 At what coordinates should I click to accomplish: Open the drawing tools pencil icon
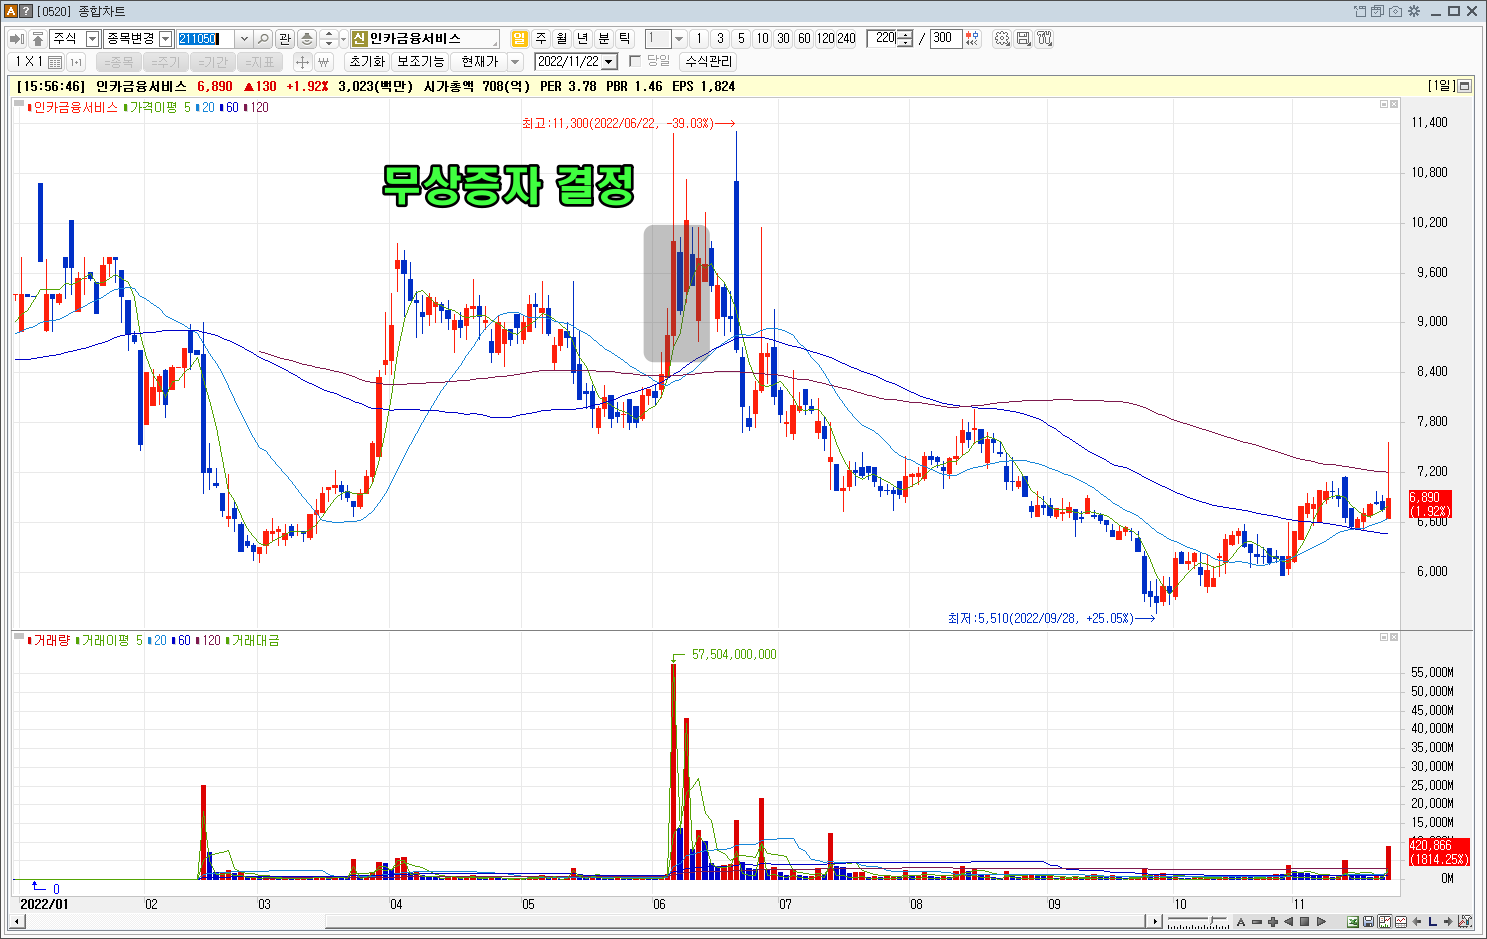click(1464, 921)
